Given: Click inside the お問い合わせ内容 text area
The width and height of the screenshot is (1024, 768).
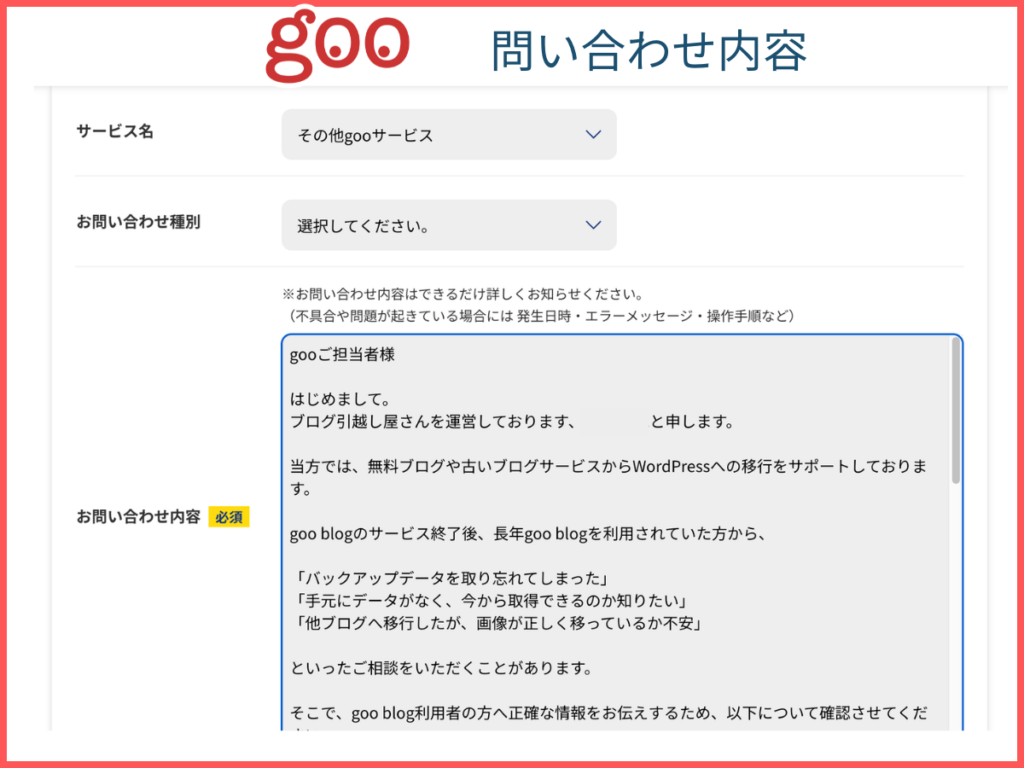Looking at the screenshot, I should coord(622,532).
